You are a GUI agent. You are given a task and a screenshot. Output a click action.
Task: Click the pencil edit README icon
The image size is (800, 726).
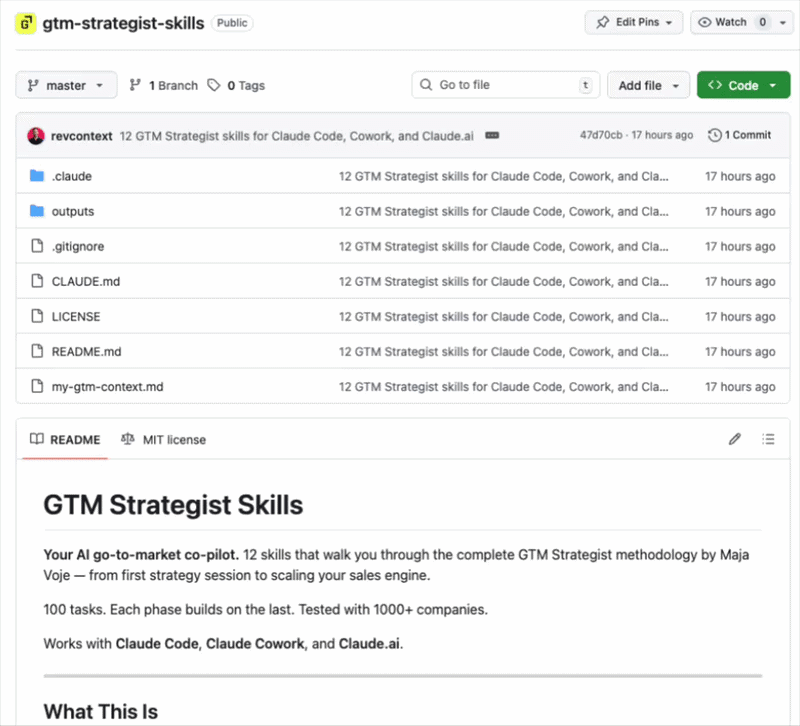(735, 439)
